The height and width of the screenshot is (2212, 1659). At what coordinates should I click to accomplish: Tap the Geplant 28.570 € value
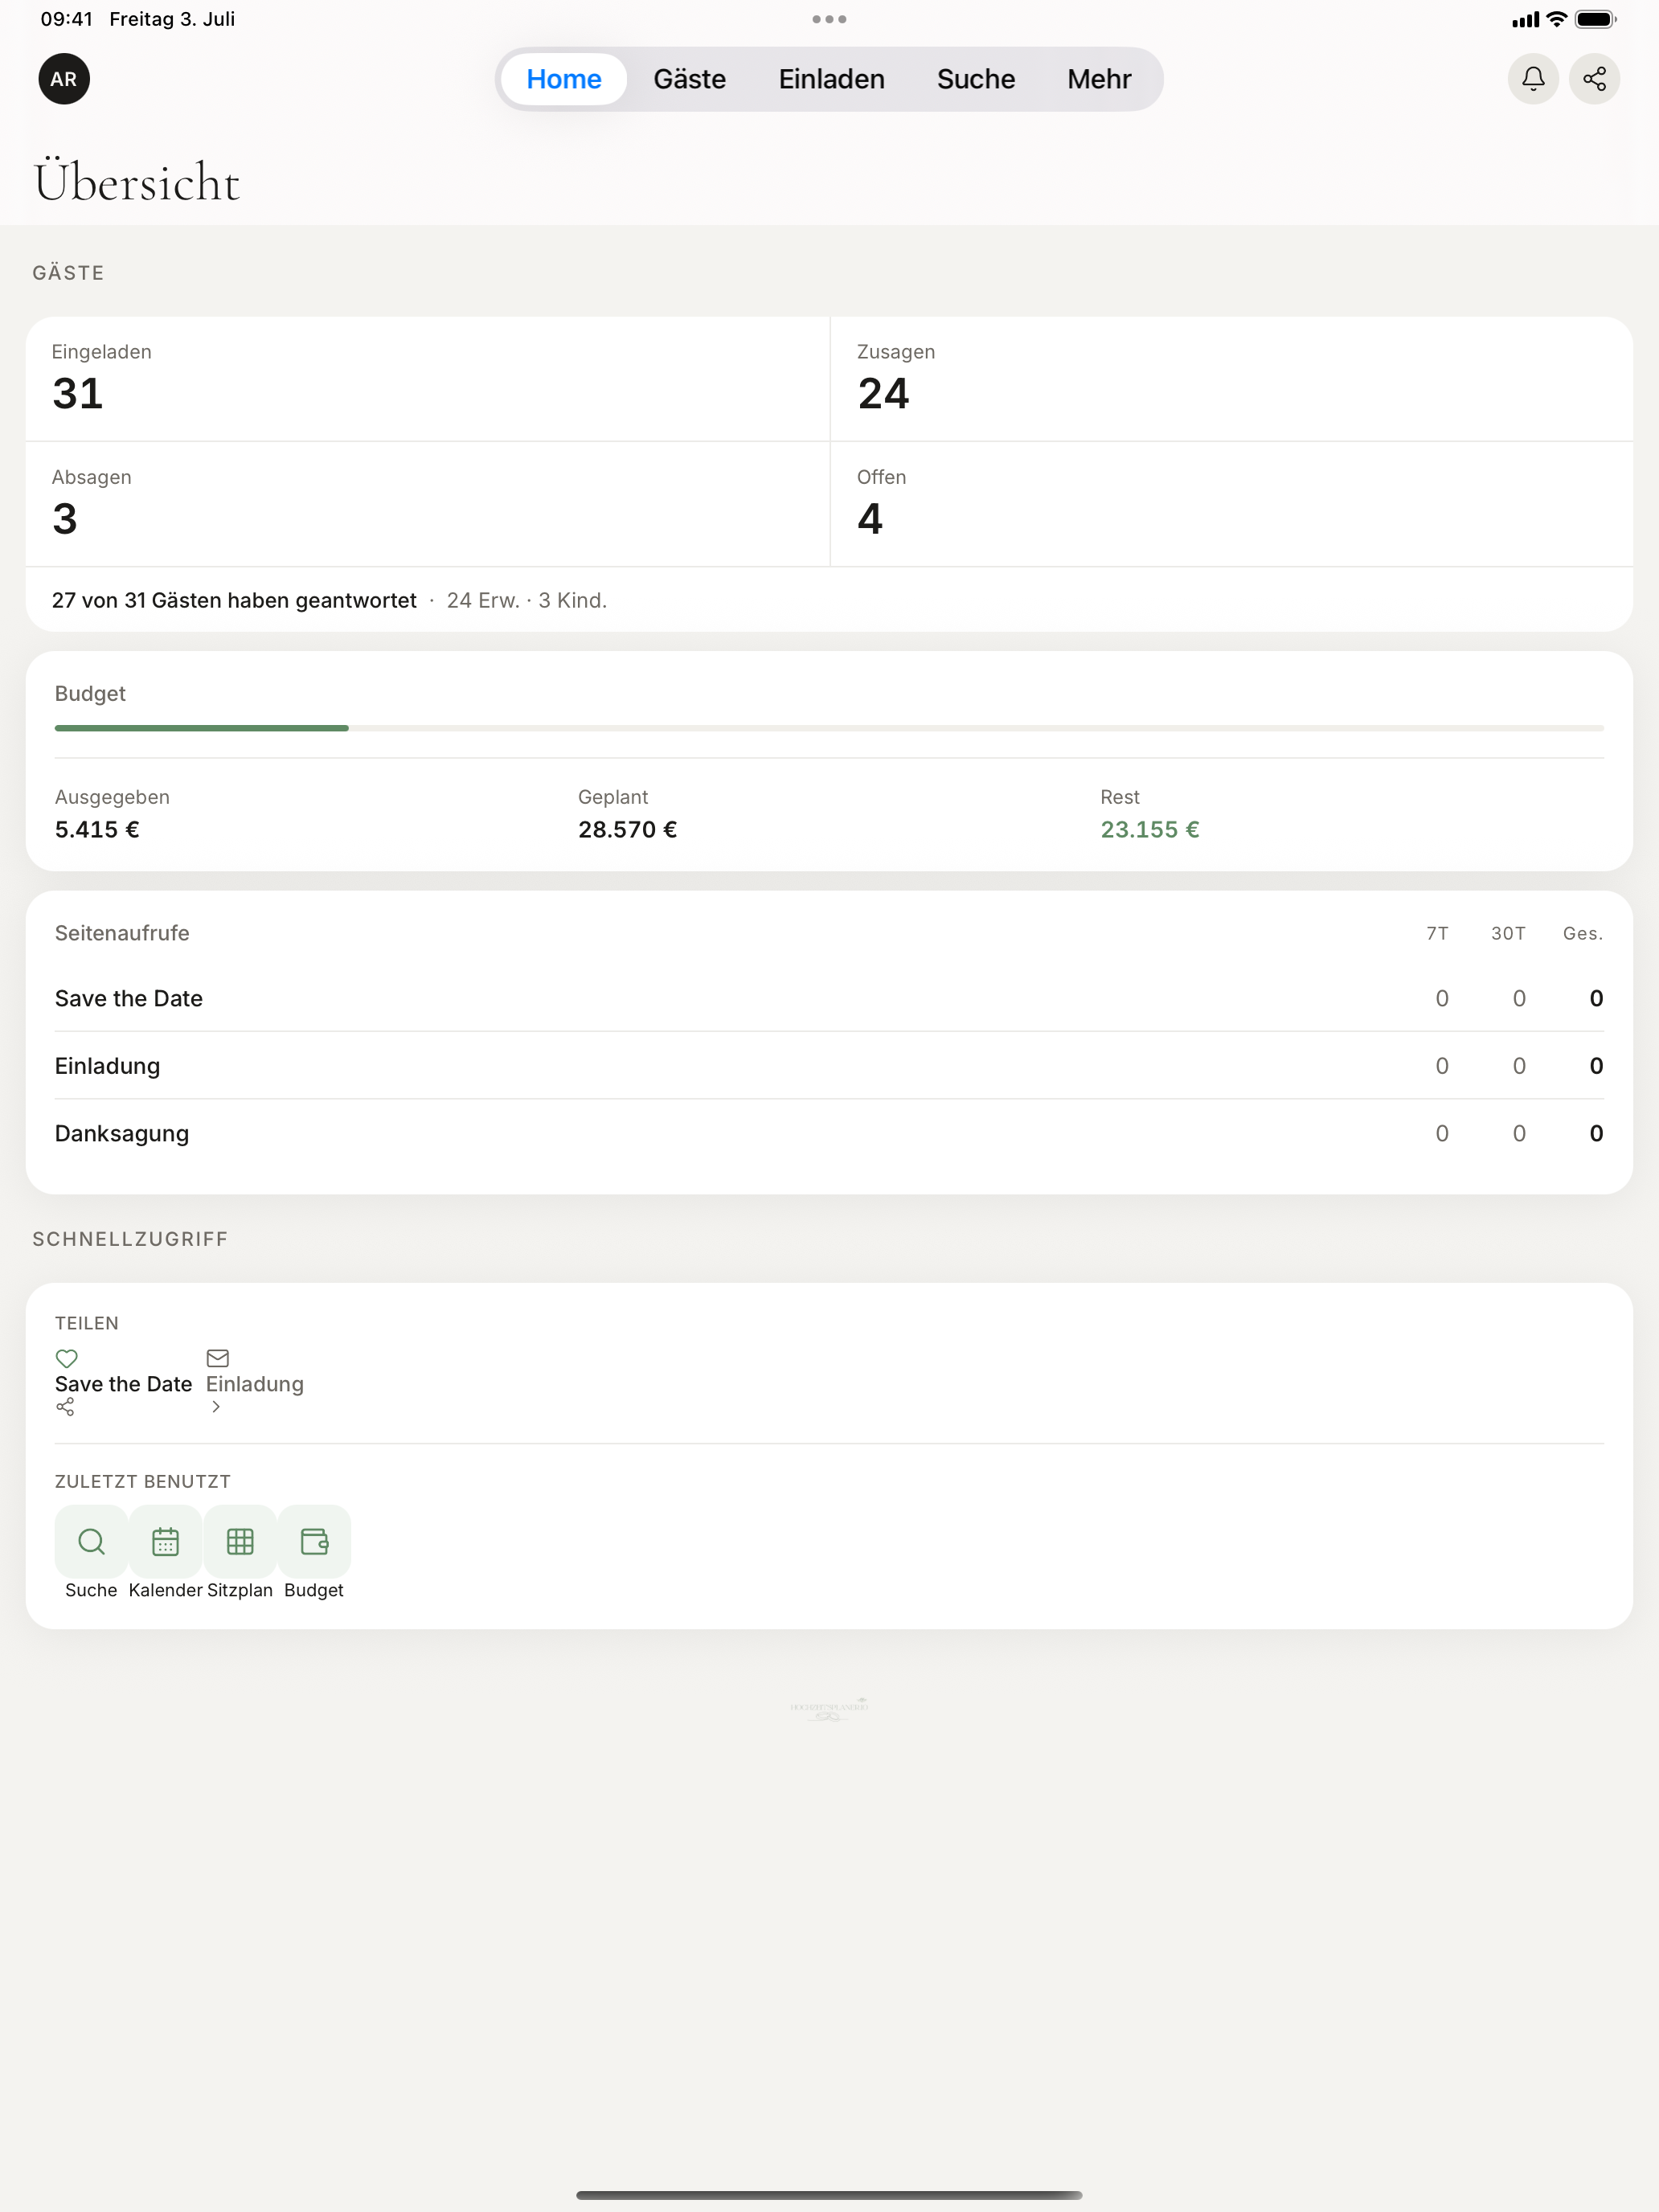pos(627,829)
